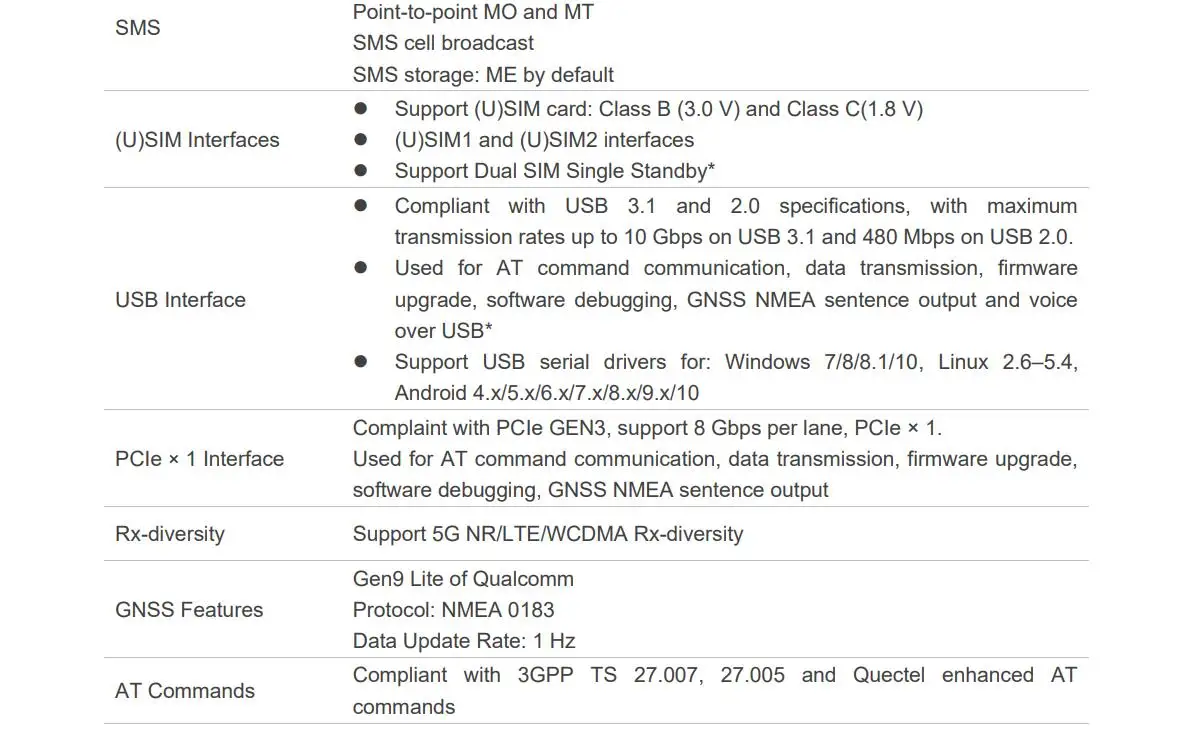Click 'Gen9 Lite of Qualcomm' text
1179x736 pixels.
tap(463, 579)
